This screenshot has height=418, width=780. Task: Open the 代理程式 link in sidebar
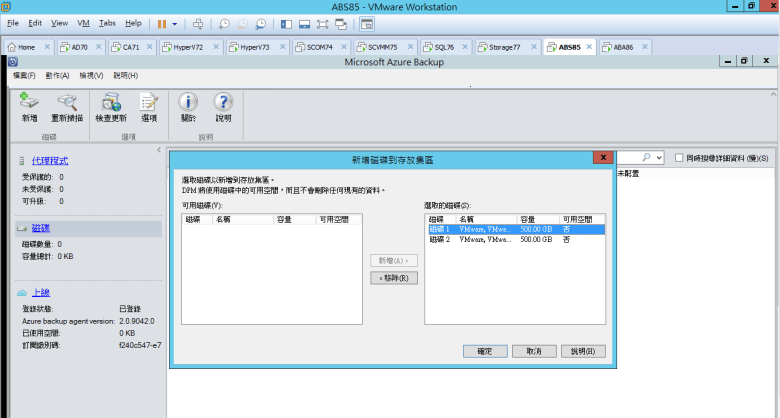tap(50, 160)
